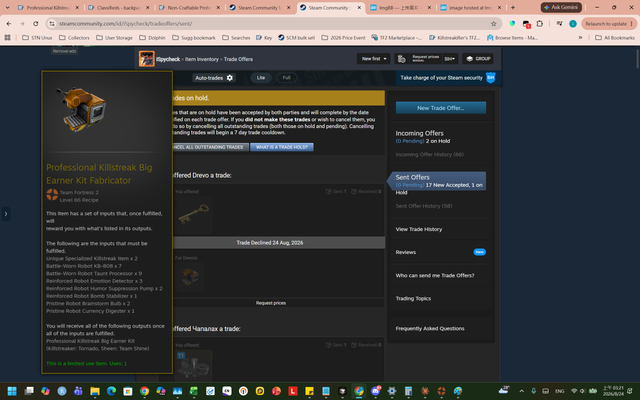Click the browser back arrow
Viewport: 640px width, 400px height.
coord(9,24)
